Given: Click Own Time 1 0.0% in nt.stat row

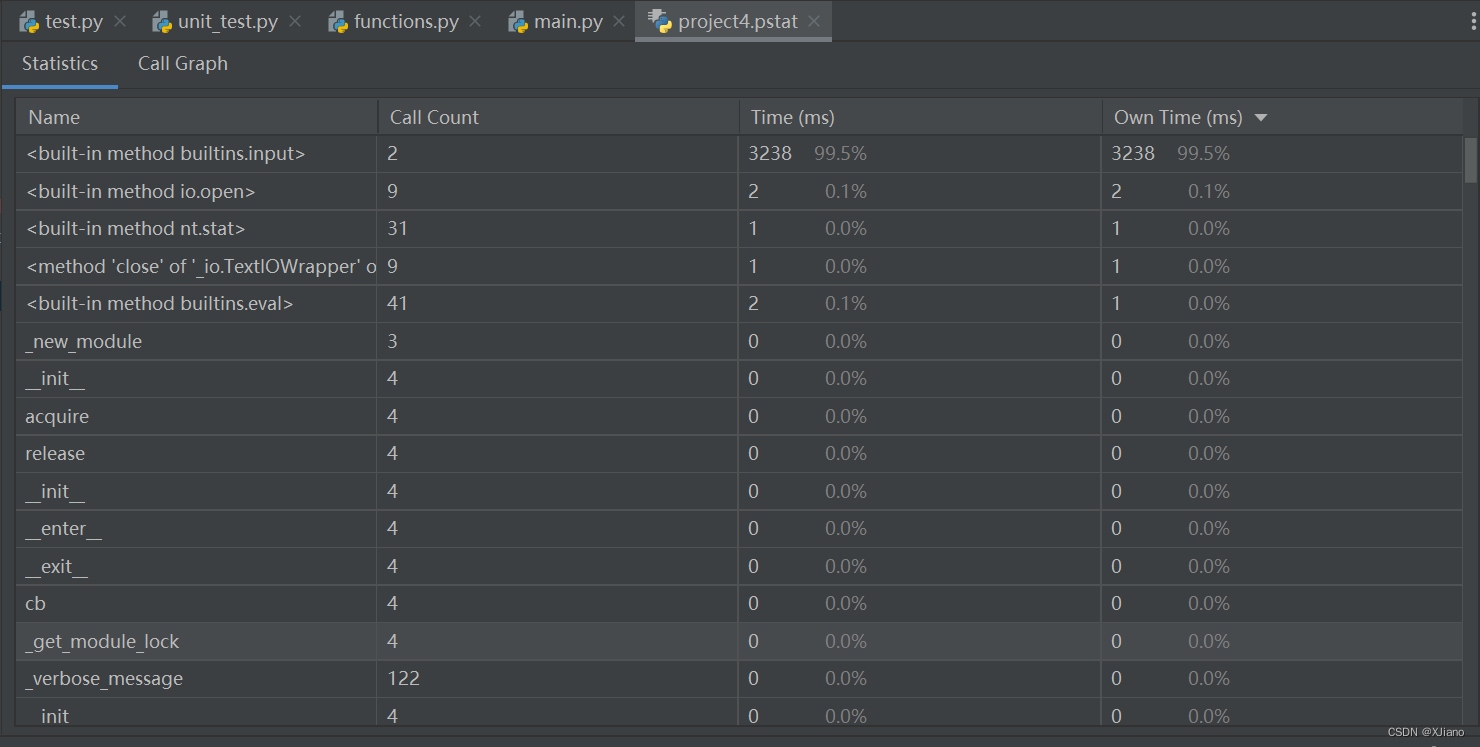Looking at the screenshot, I should [x=1170, y=229].
